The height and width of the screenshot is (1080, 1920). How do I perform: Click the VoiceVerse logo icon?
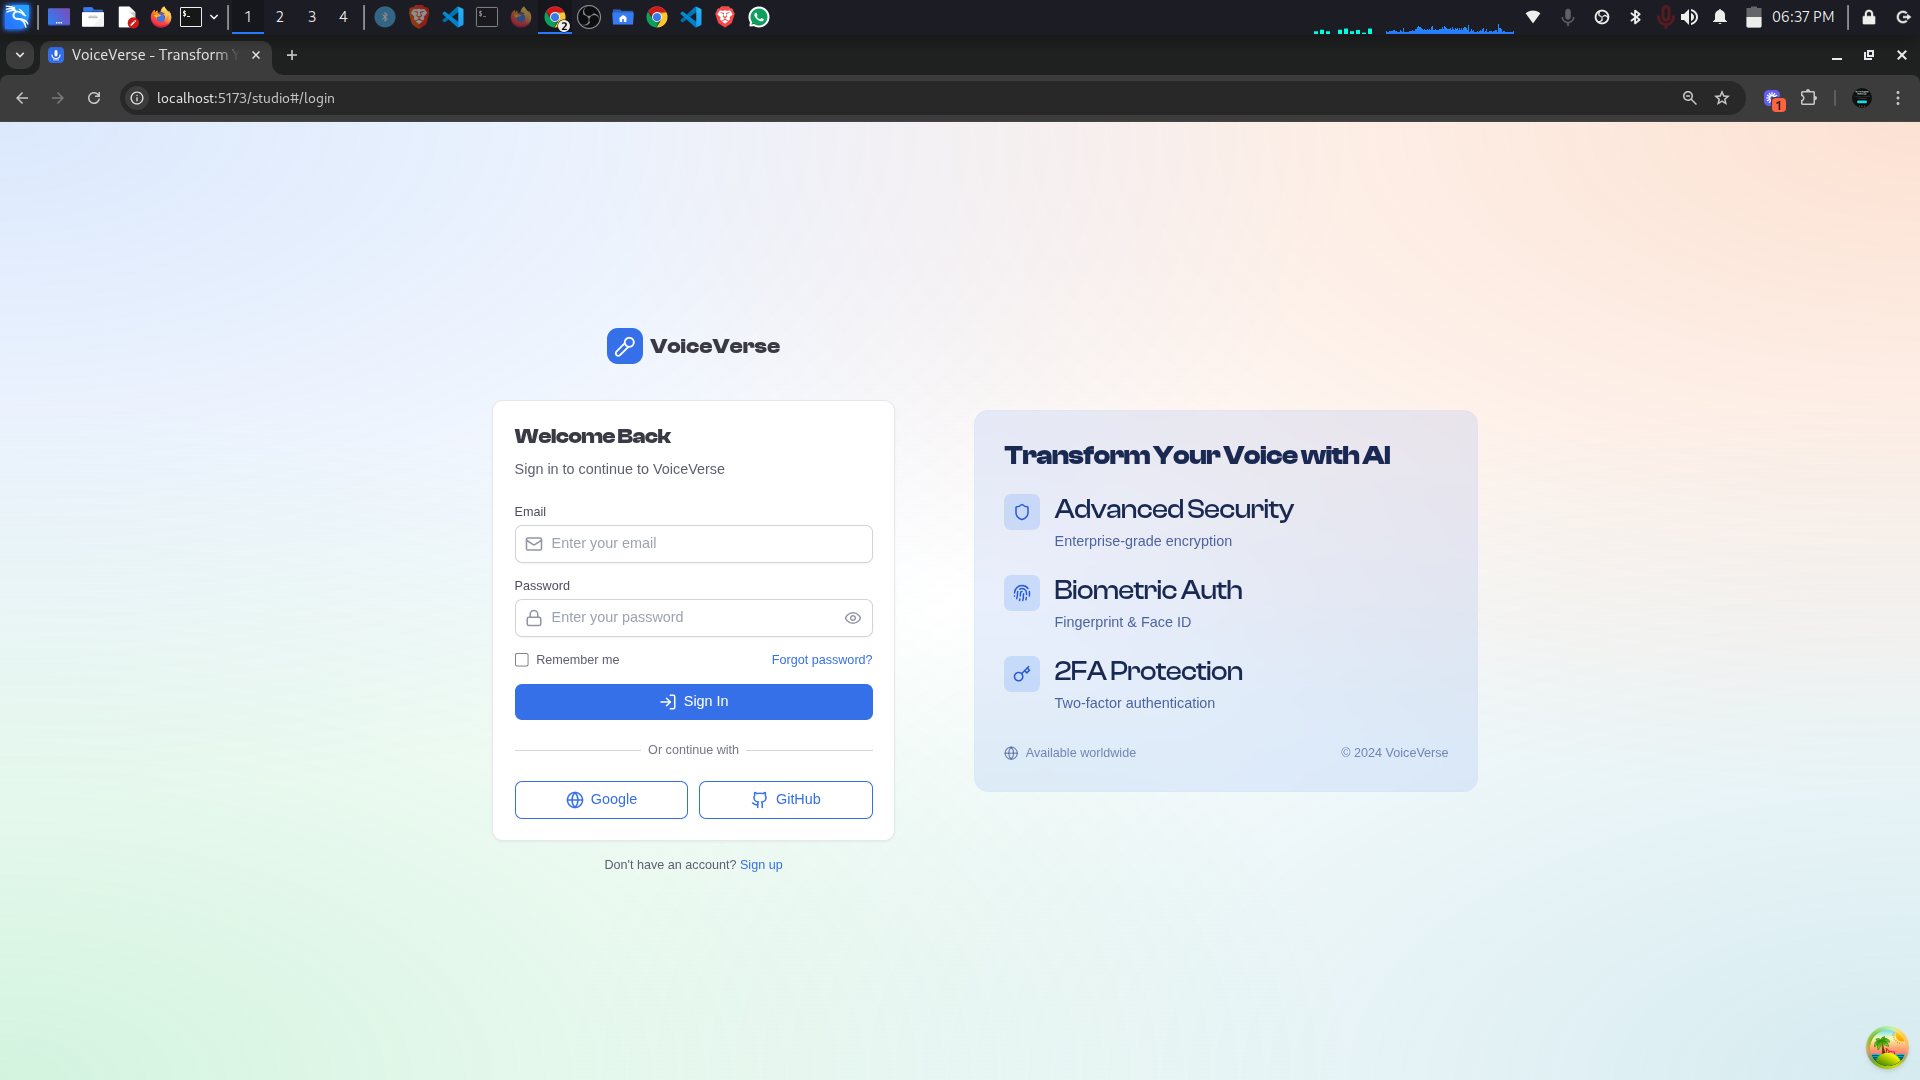coord(624,346)
